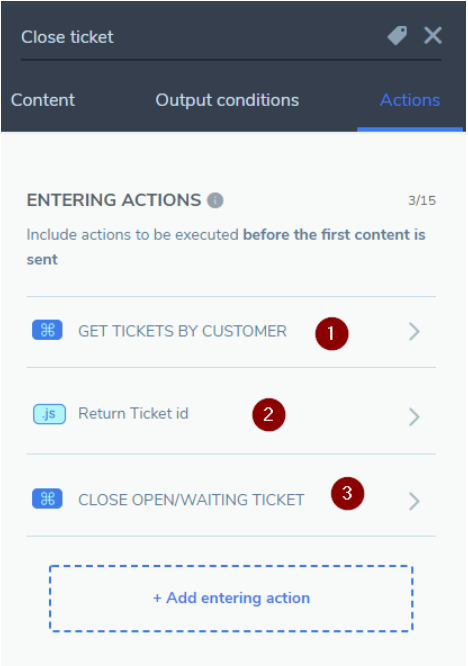
Task: Click the Add entering action button
Action: [x=231, y=598]
